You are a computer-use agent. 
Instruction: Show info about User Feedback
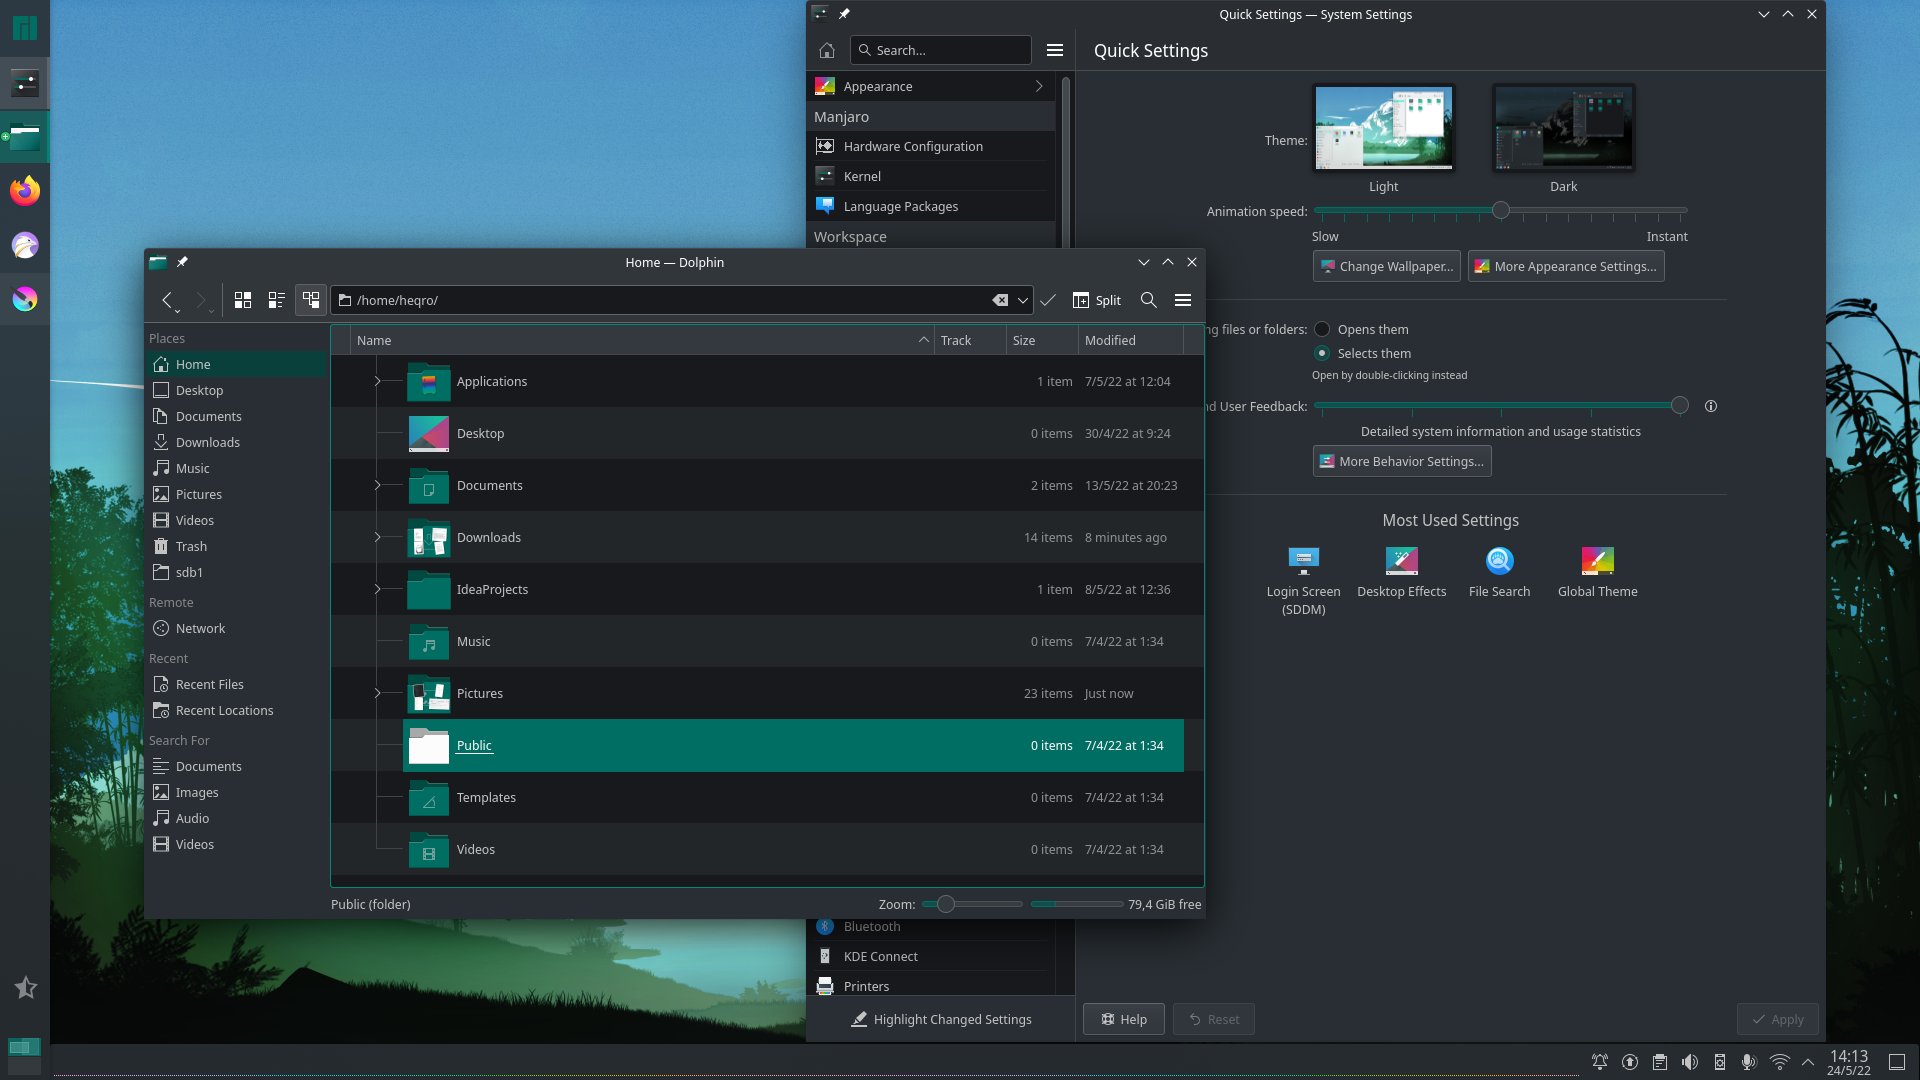pyautogui.click(x=1711, y=406)
